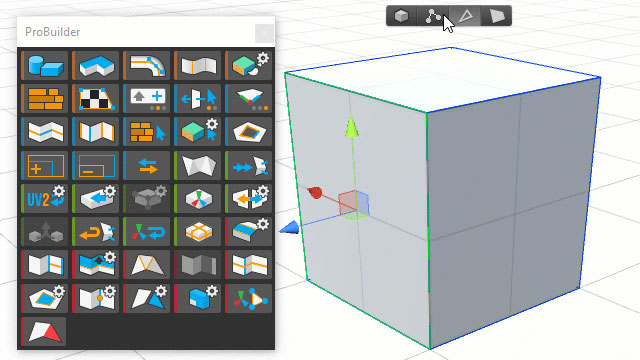Open the UV Editor checkerboard icon
This screenshot has height=360, width=640.
pos(96,98)
